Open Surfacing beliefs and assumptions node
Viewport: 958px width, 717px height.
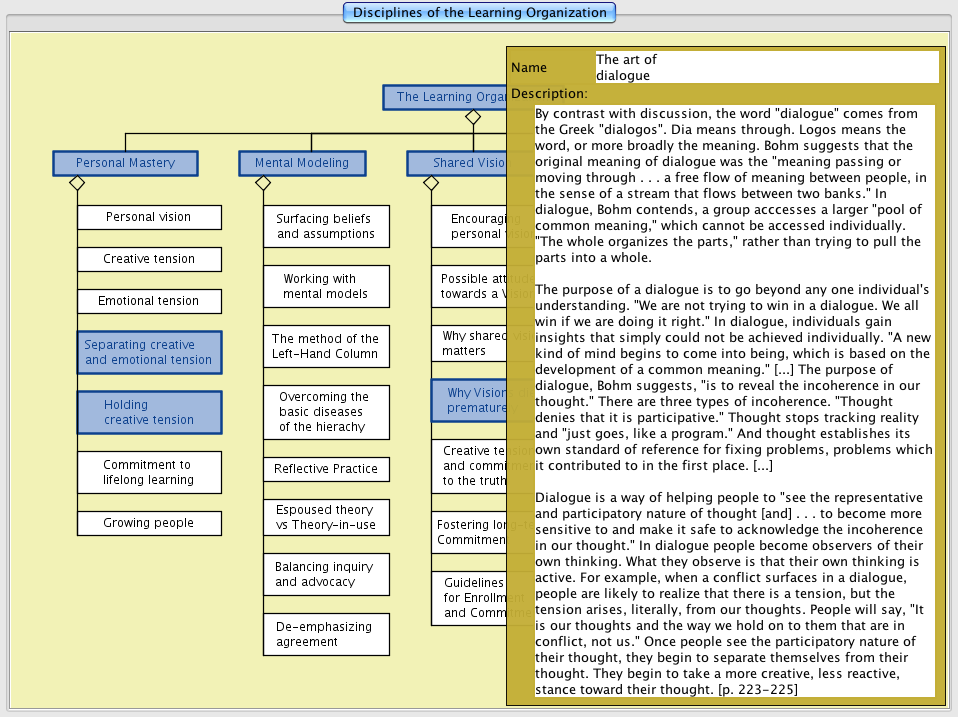(326, 226)
